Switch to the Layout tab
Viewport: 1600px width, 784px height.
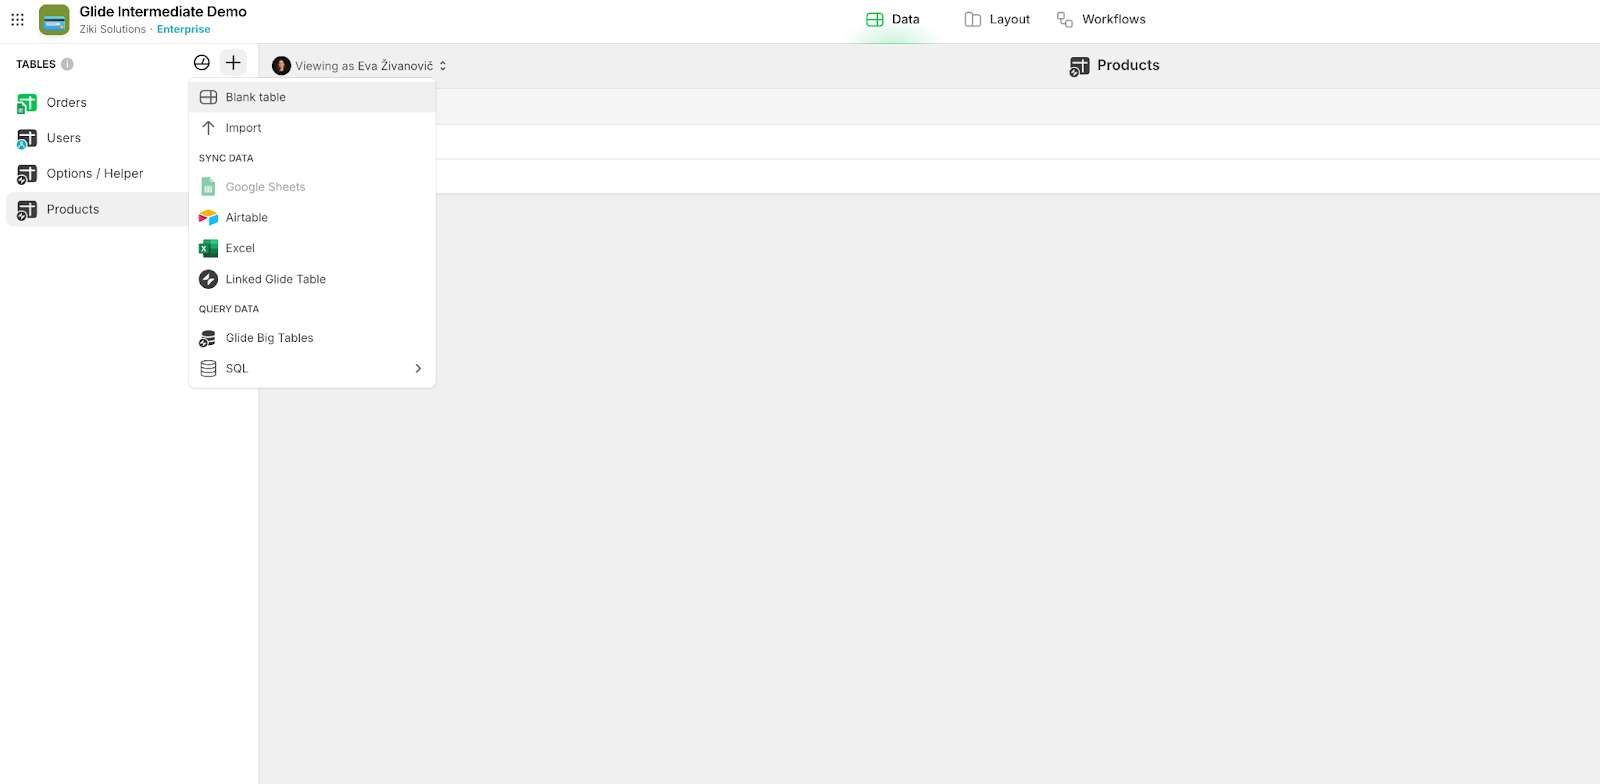pyautogui.click(x=997, y=19)
